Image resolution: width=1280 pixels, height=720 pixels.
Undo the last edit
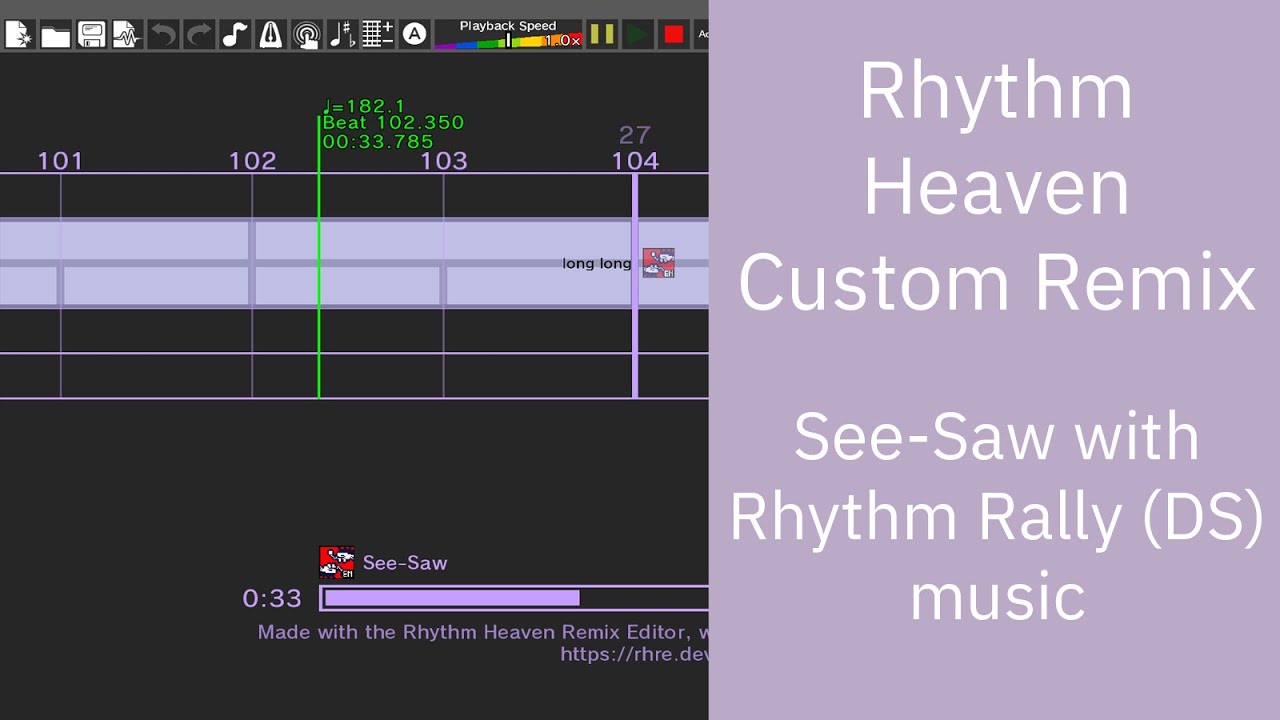pos(163,35)
